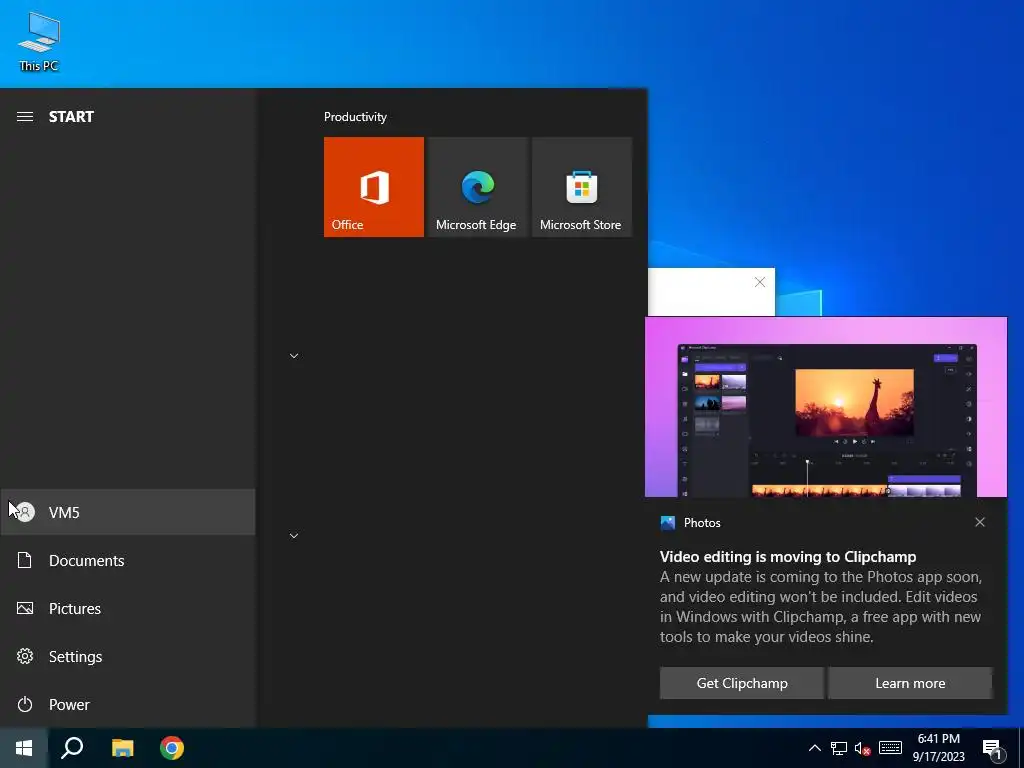Open This PC desktop icon
Image resolution: width=1024 pixels, height=768 pixels.
pyautogui.click(x=39, y=42)
